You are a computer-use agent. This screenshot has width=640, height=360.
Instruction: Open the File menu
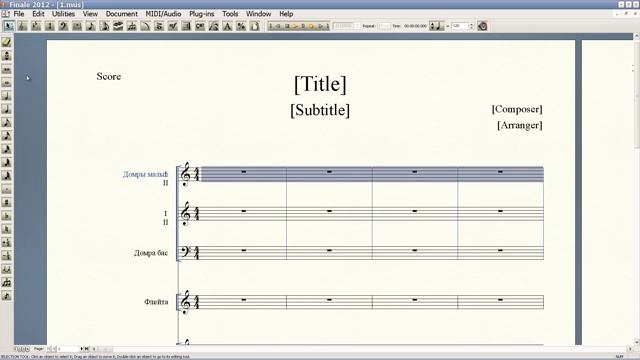click(19, 13)
